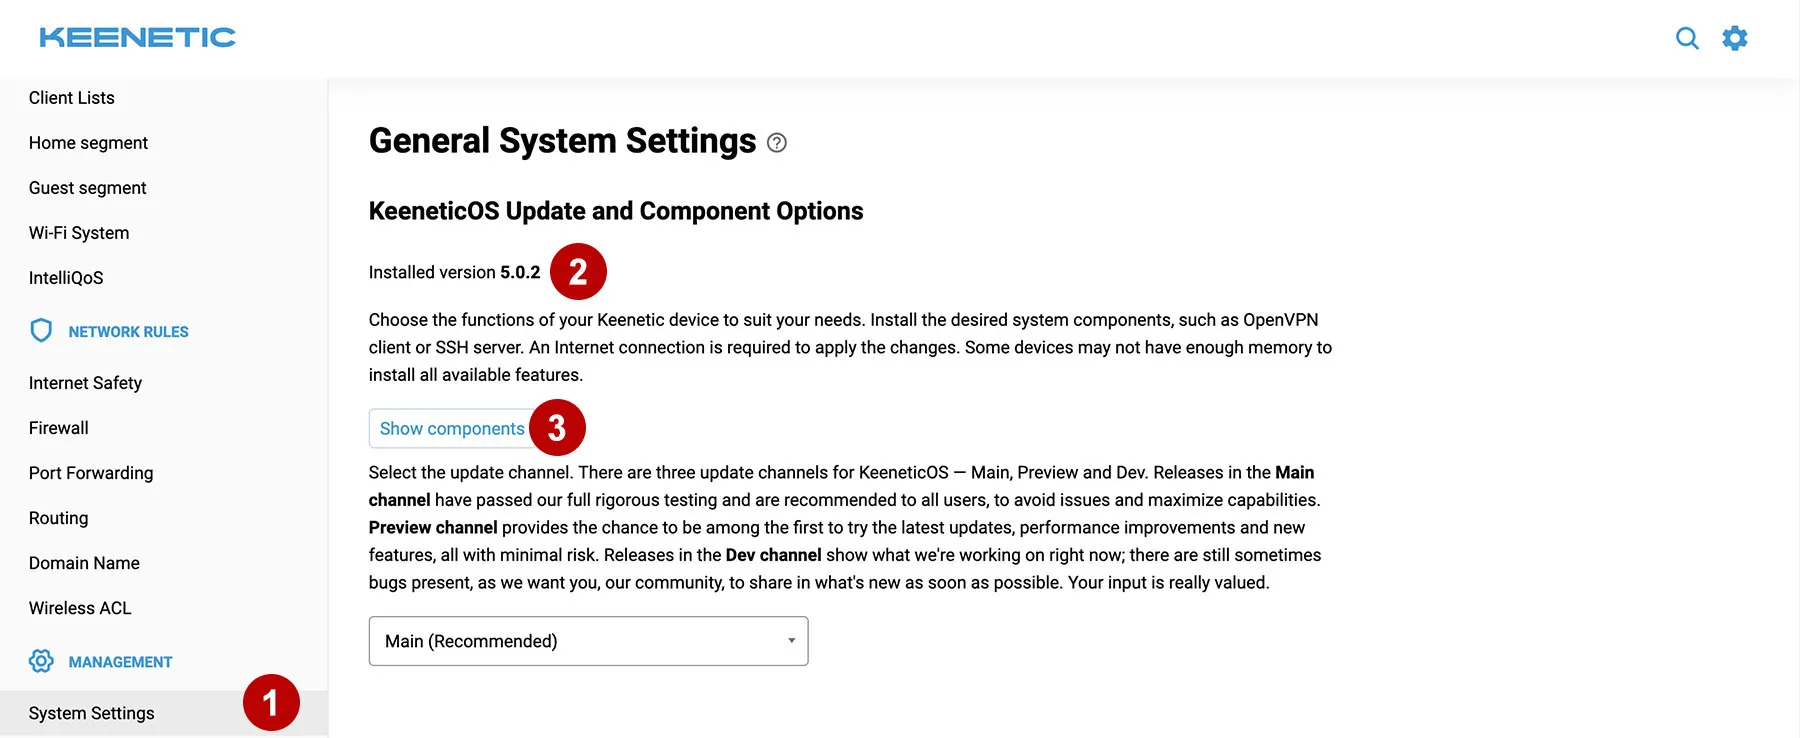Click the search magnifier icon
1800x738 pixels.
pyautogui.click(x=1687, y=38)
